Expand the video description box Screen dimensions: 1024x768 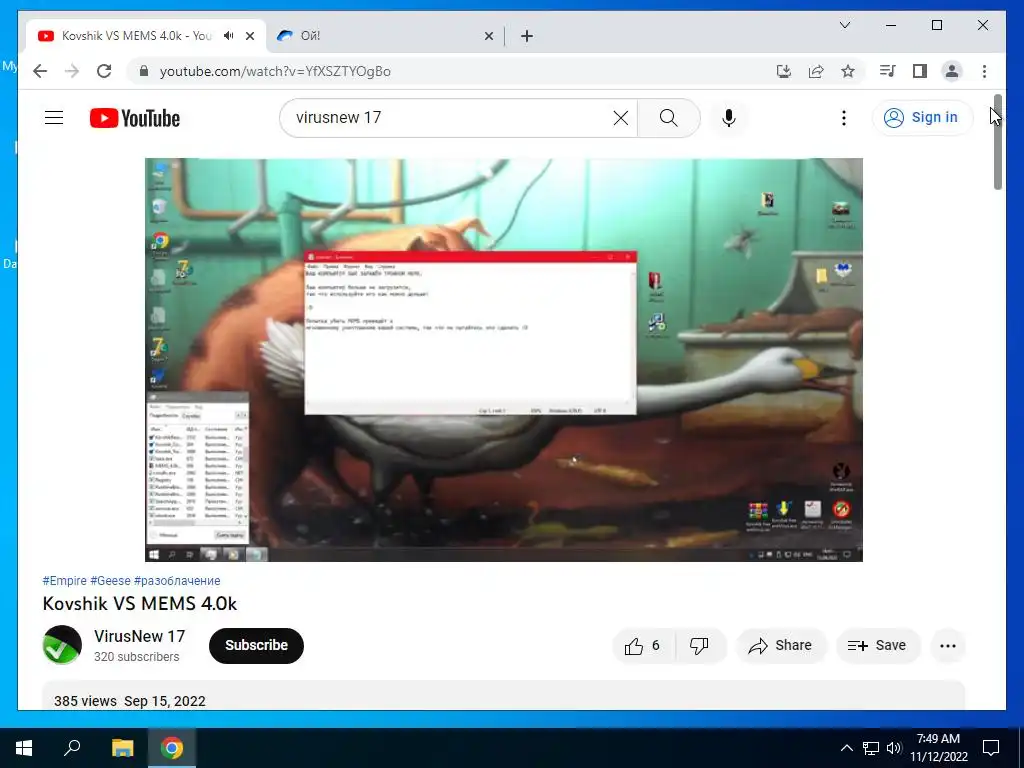coord(504,696)
